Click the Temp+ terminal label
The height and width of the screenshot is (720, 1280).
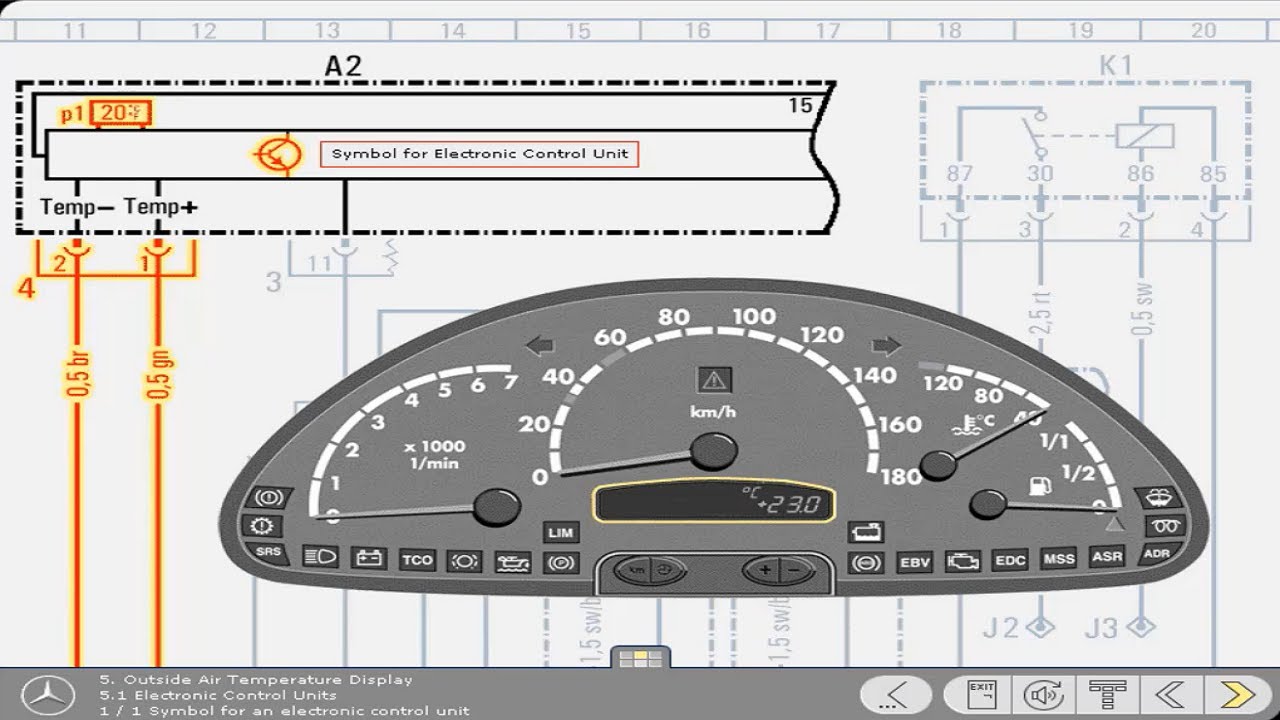[x=160, y=207]
